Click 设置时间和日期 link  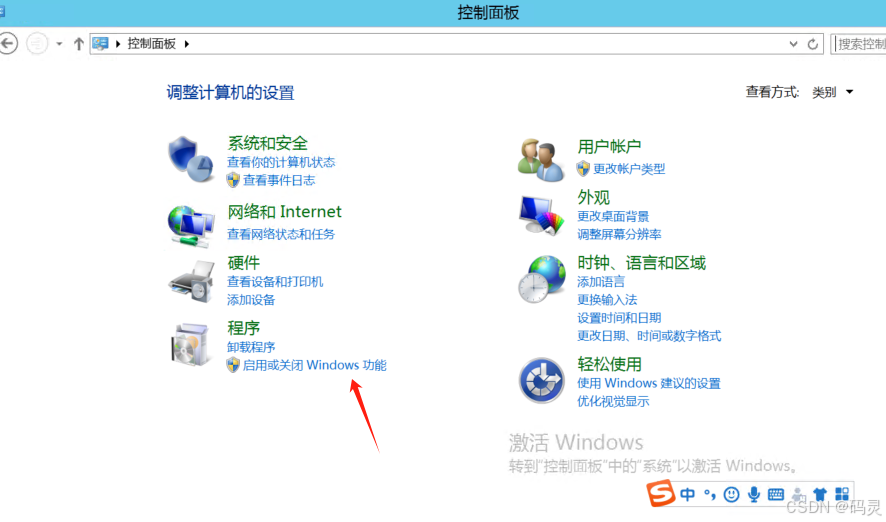(x=619, y=317)
